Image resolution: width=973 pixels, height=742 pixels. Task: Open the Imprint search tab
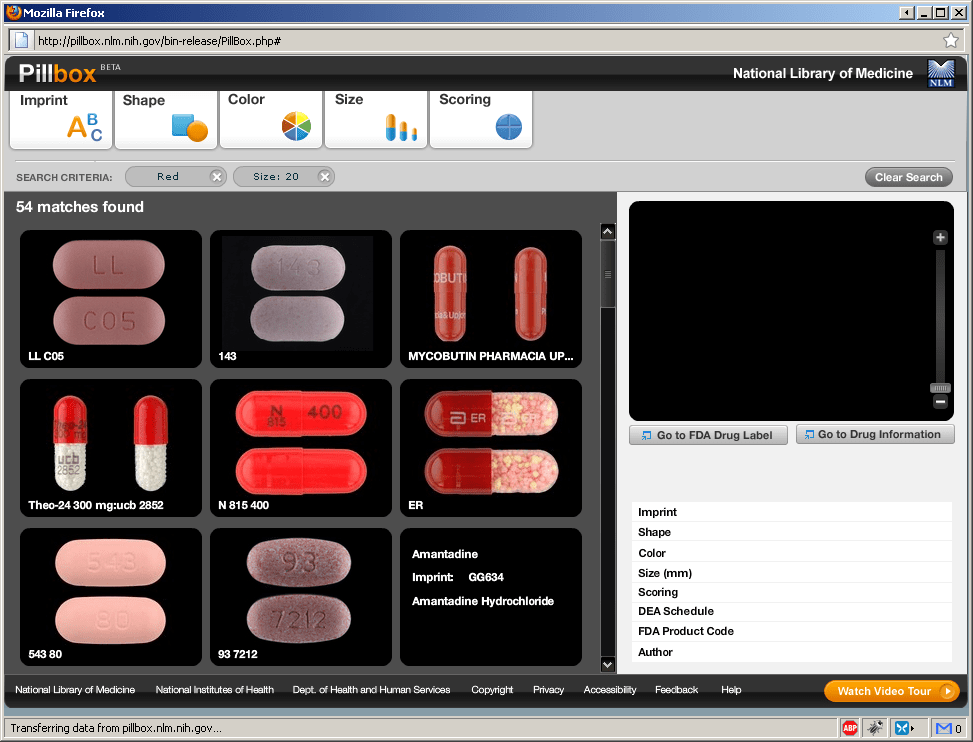tap(61, 119)
